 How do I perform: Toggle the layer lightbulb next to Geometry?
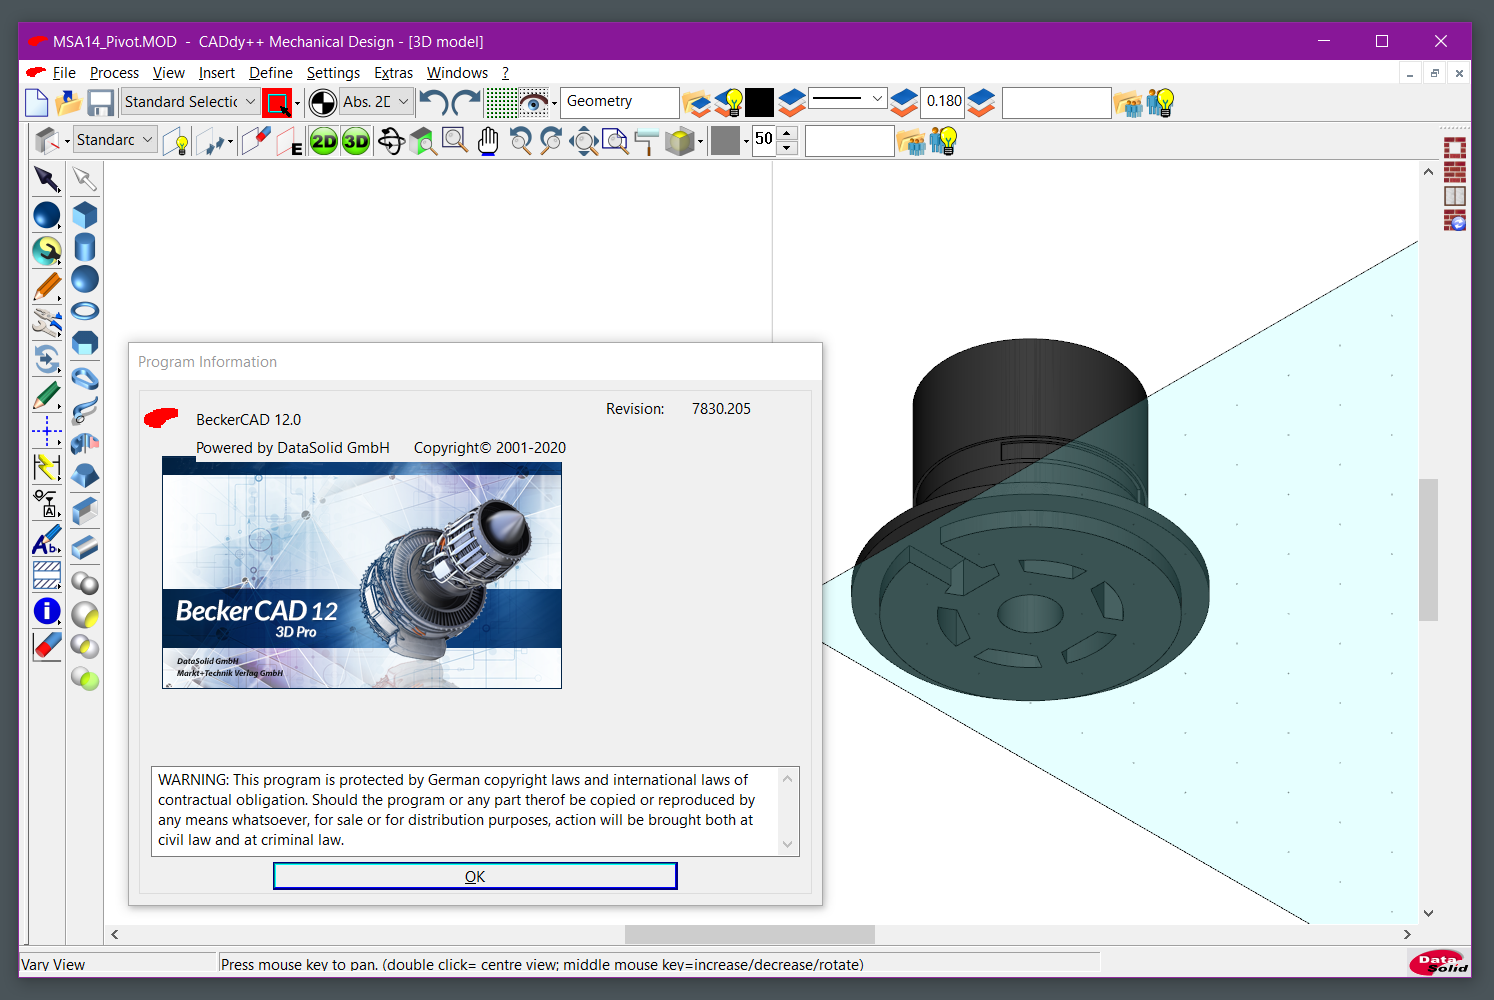pyautogui.click(x=727, y=102)
